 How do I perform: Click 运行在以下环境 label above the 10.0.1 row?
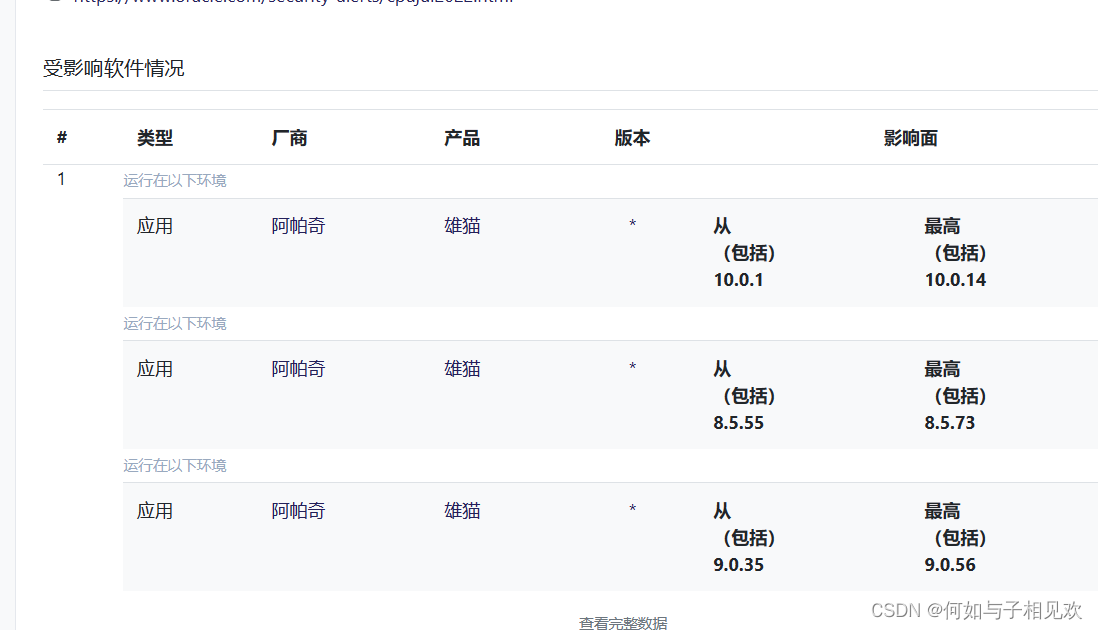click(175, 181)
